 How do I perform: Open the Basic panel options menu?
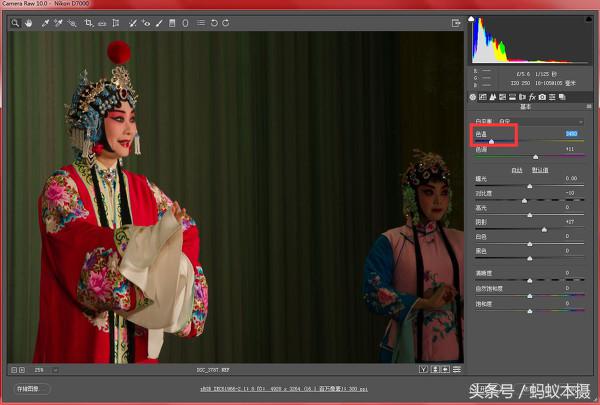(x=589, y=106)
